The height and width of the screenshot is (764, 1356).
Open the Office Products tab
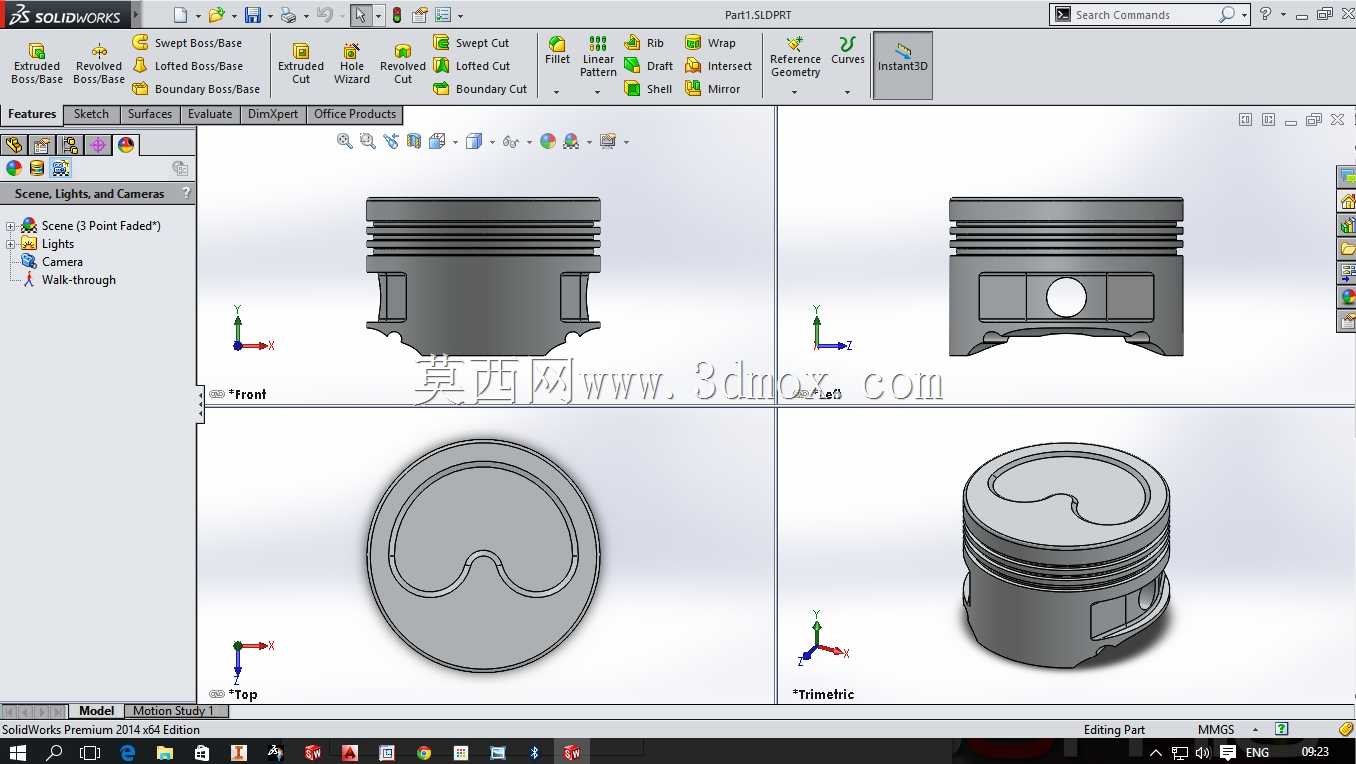[x=355, y=114]
